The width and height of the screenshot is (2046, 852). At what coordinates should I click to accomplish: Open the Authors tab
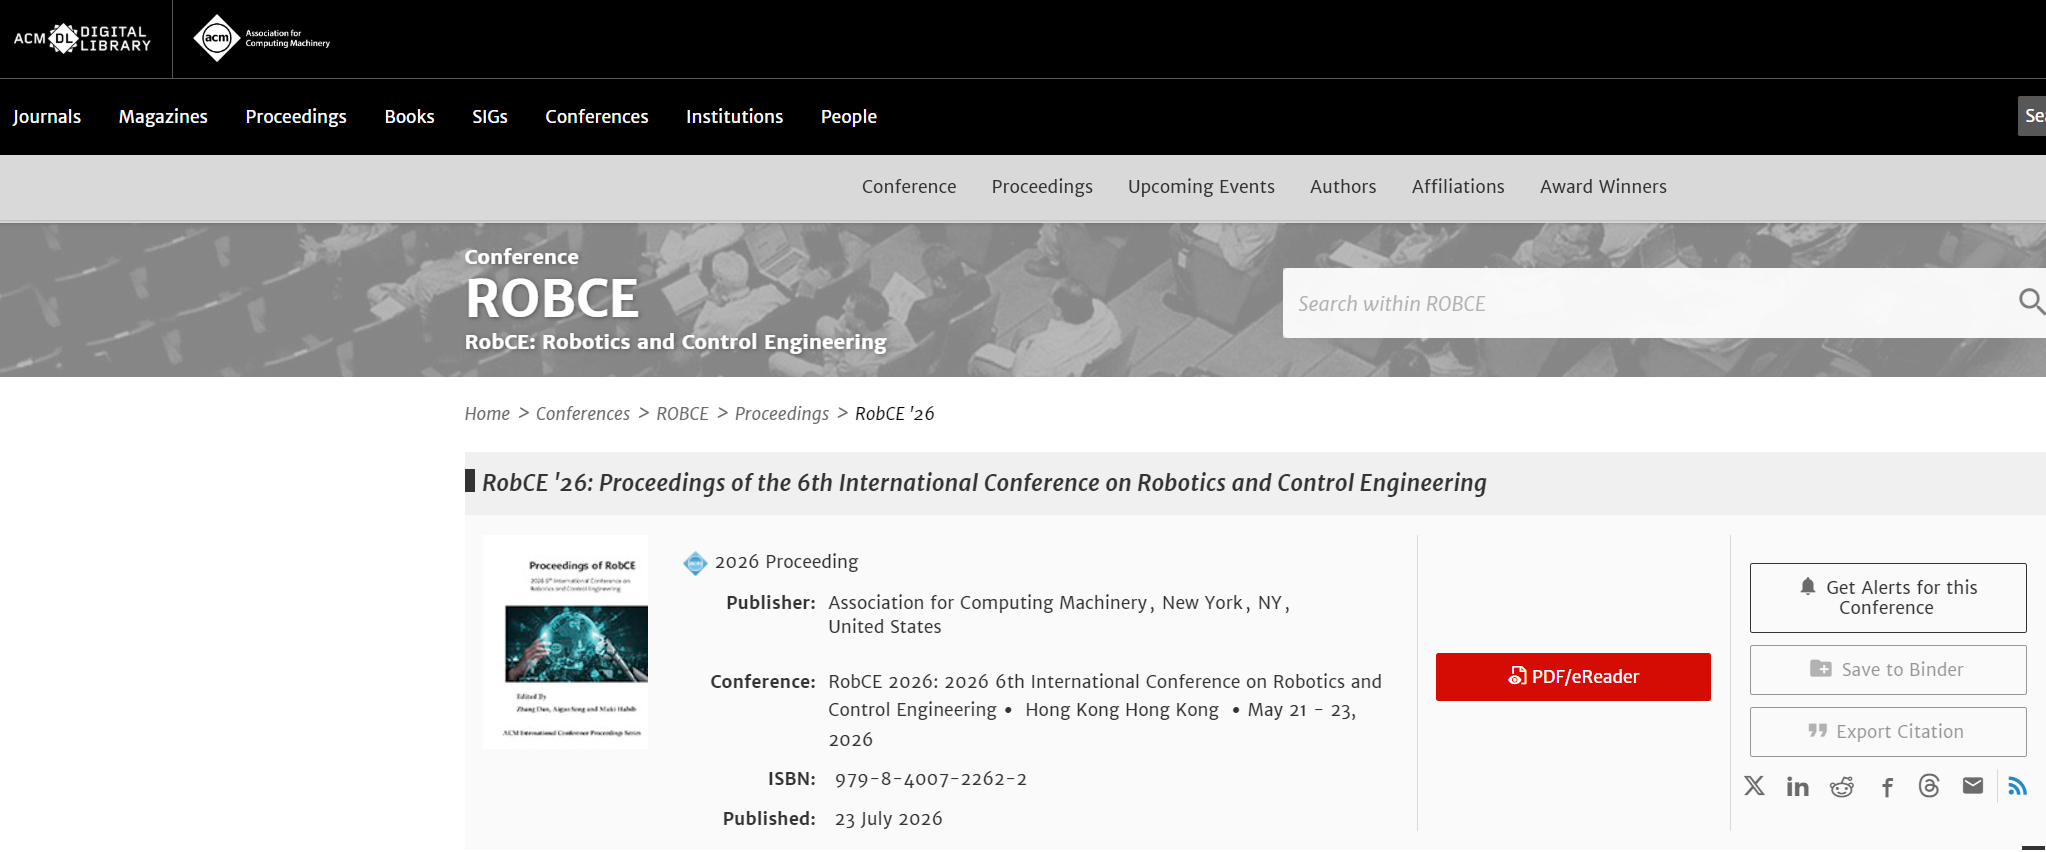(1343, 187)
